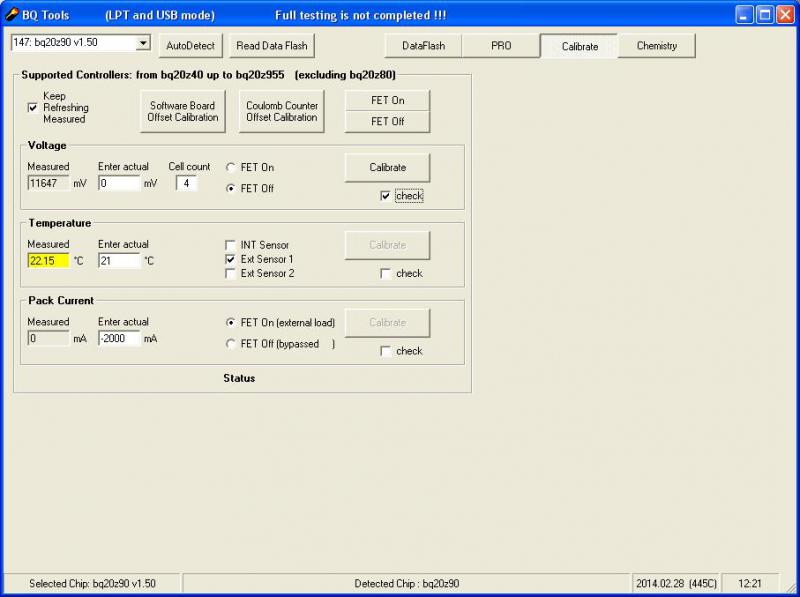Click Detected Chip : bq20z90 status text
The width and height of the screenshot is (800, 597).
point(407,584)
